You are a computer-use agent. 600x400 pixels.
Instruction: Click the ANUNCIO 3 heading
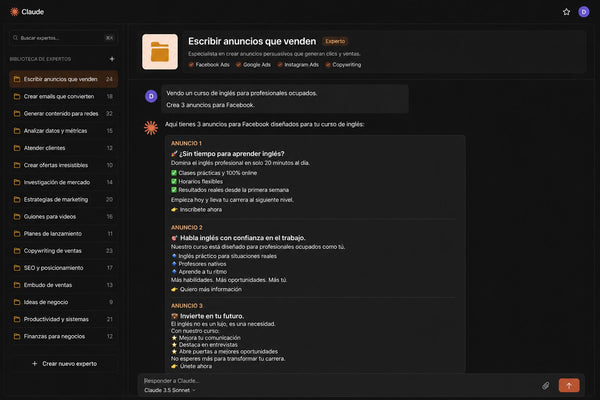(x=187, y=306)
